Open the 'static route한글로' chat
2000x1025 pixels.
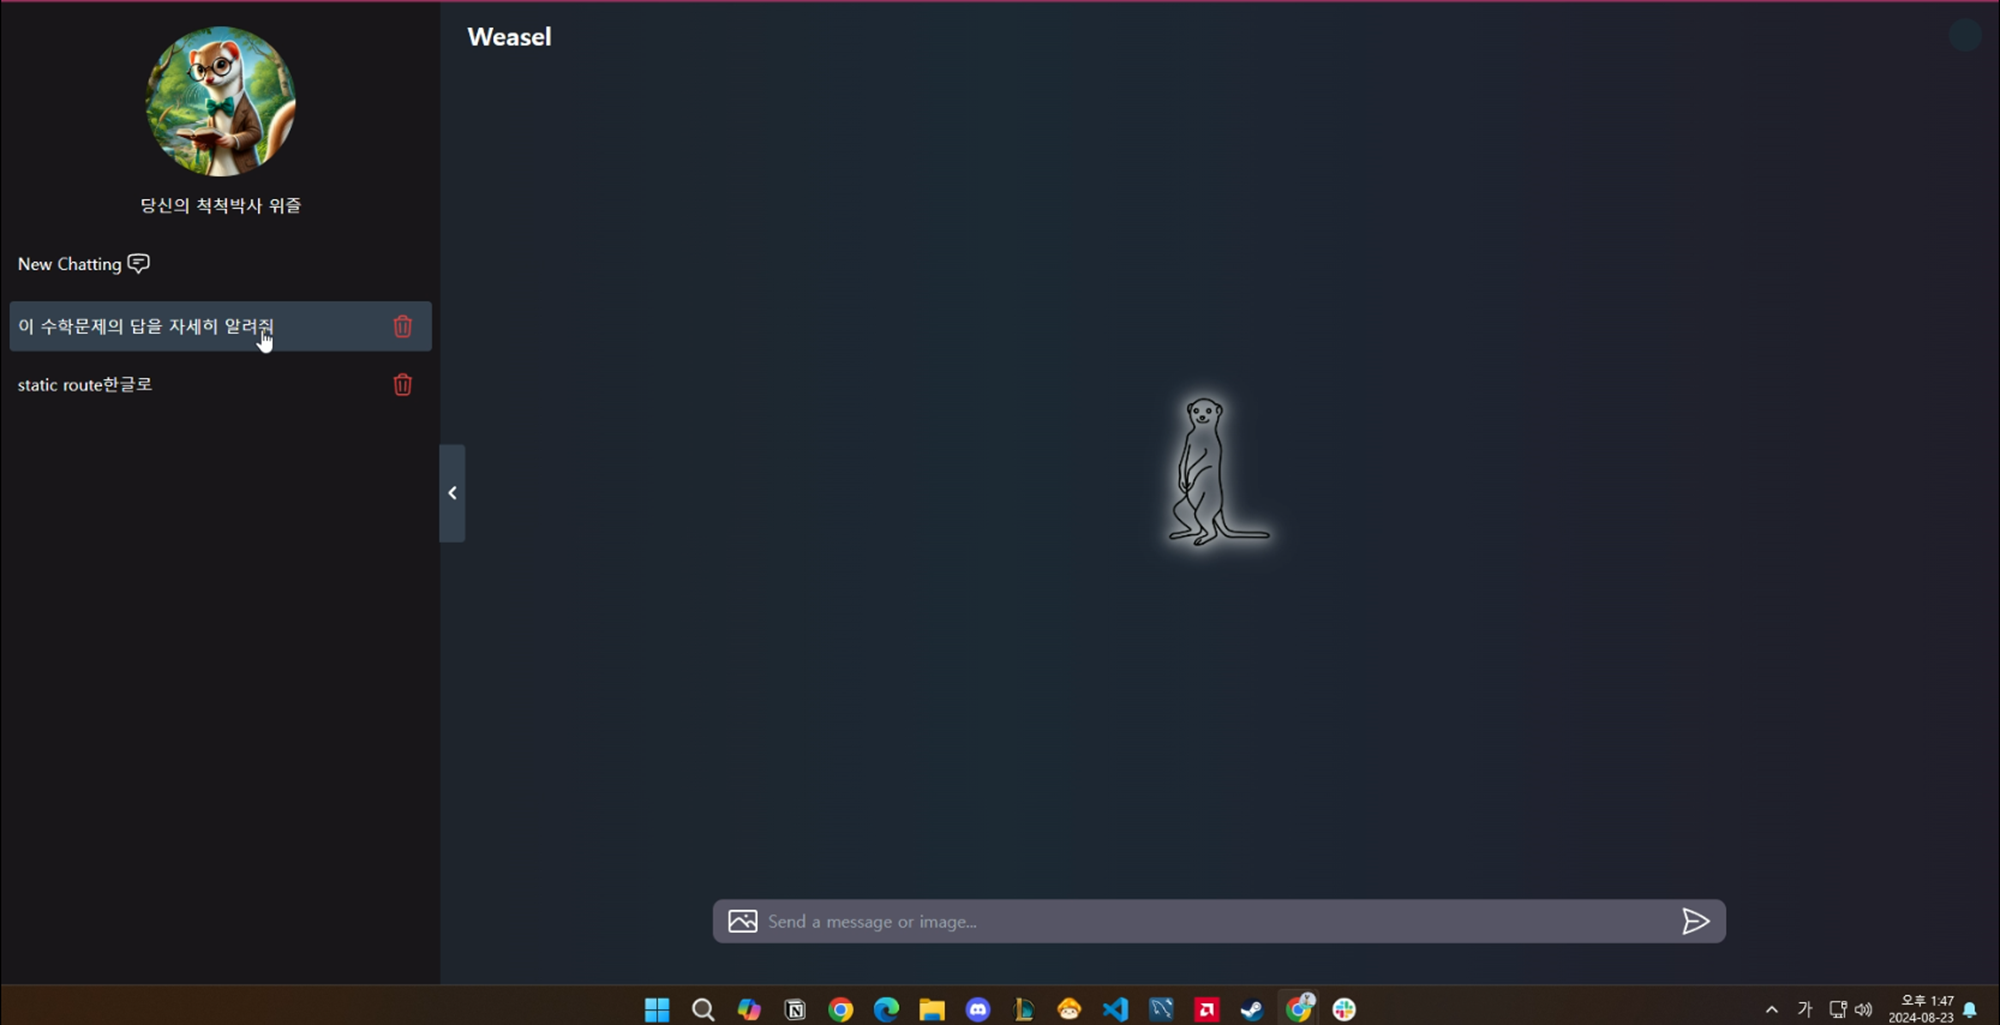[85, 385]
